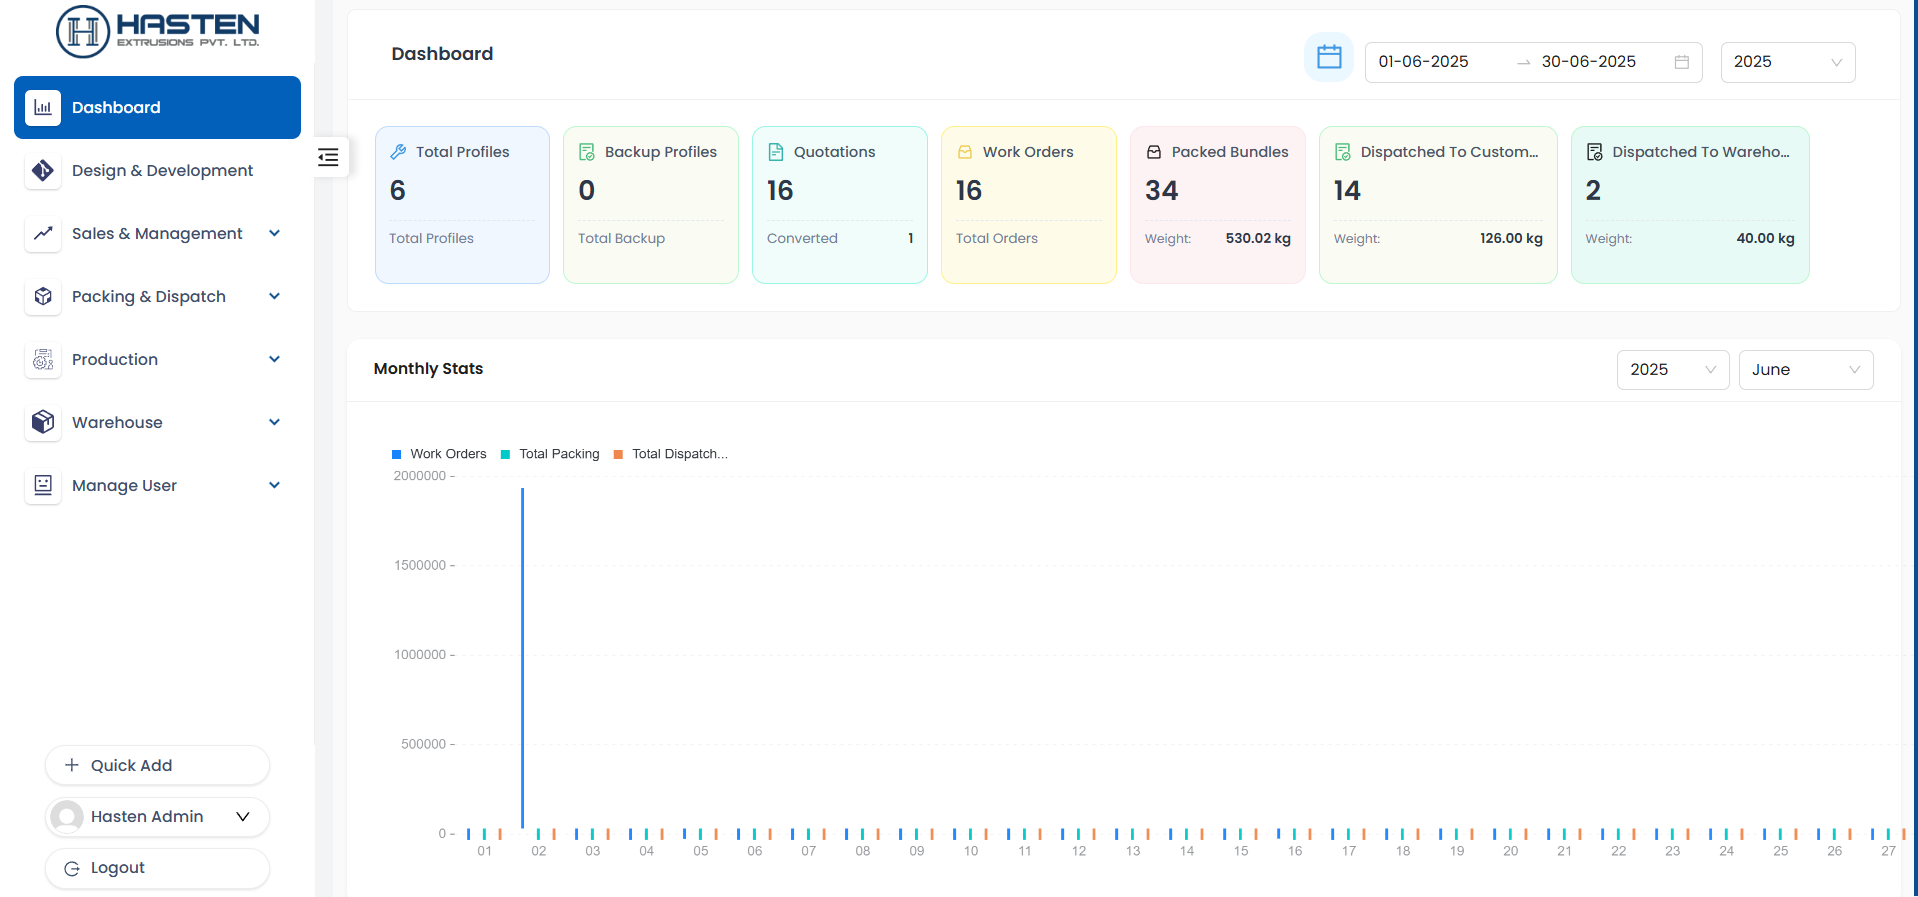Click the Manage User icon
The height and width of the screenshot is (897, 1918).
pos(43,486)
